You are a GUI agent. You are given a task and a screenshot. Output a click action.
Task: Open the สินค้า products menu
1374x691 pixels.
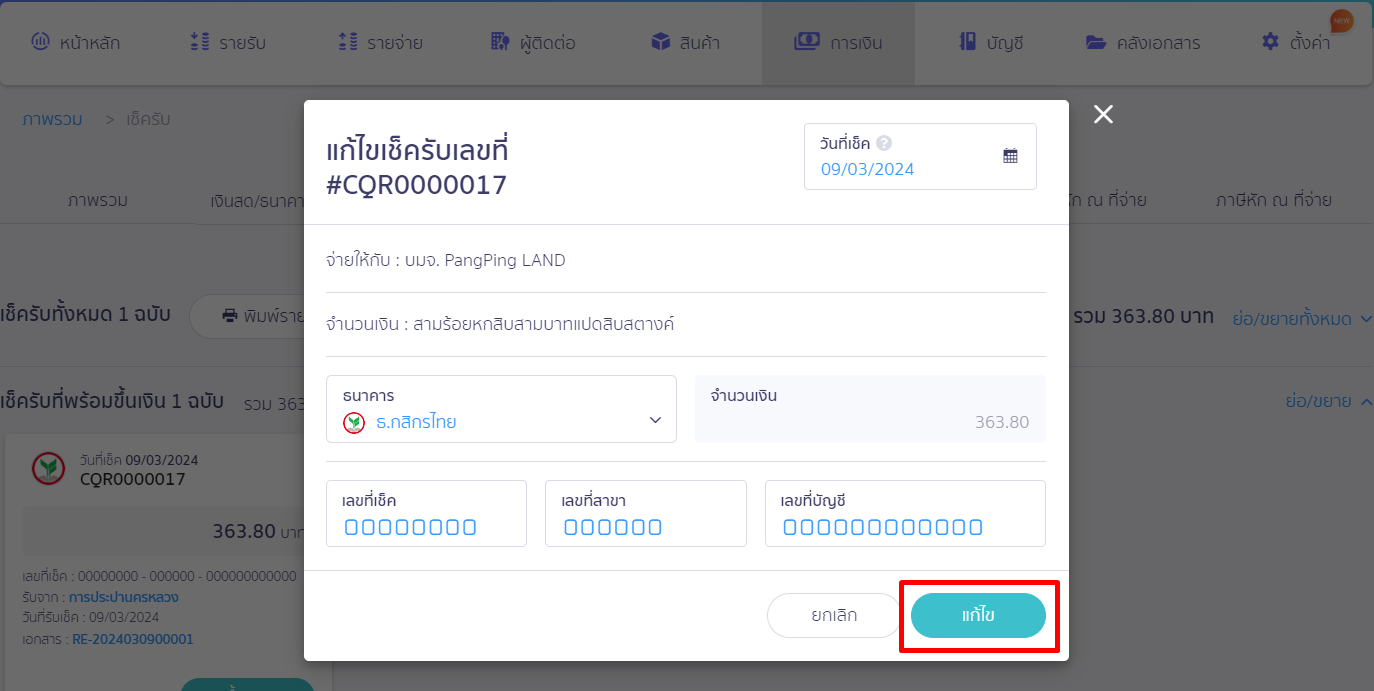coord(685,43)
